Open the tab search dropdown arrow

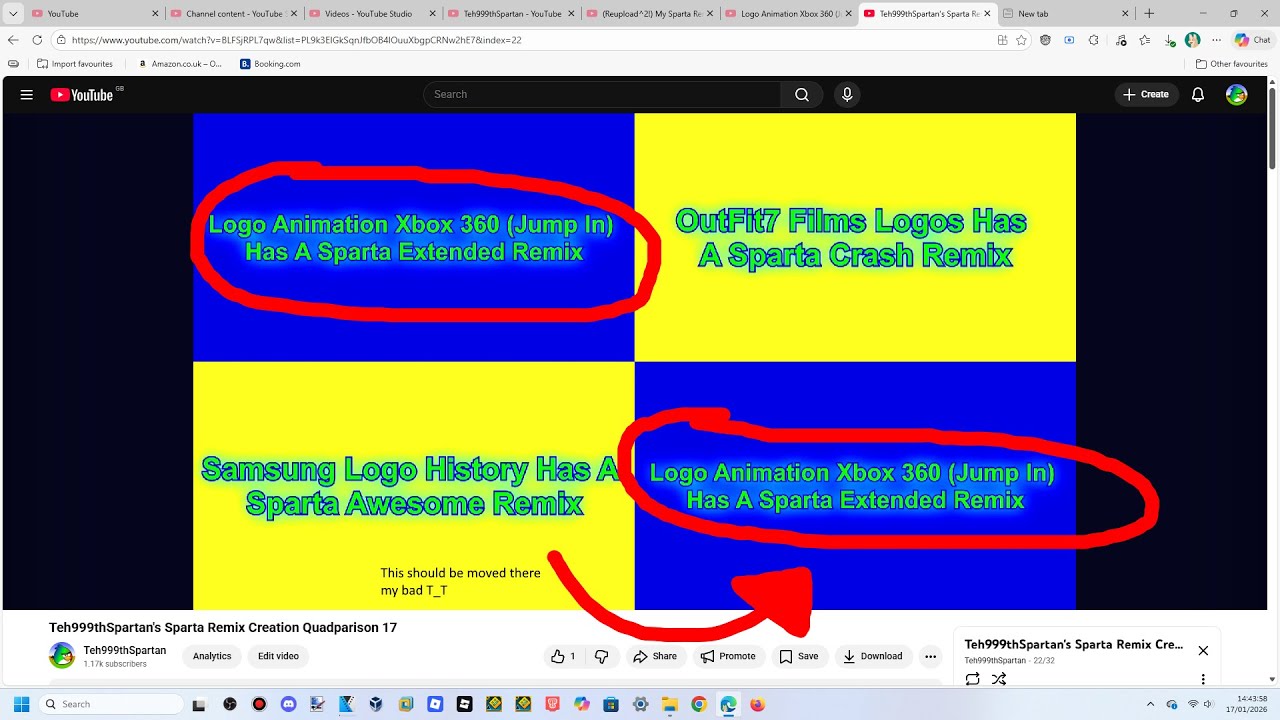click(13, 14)
